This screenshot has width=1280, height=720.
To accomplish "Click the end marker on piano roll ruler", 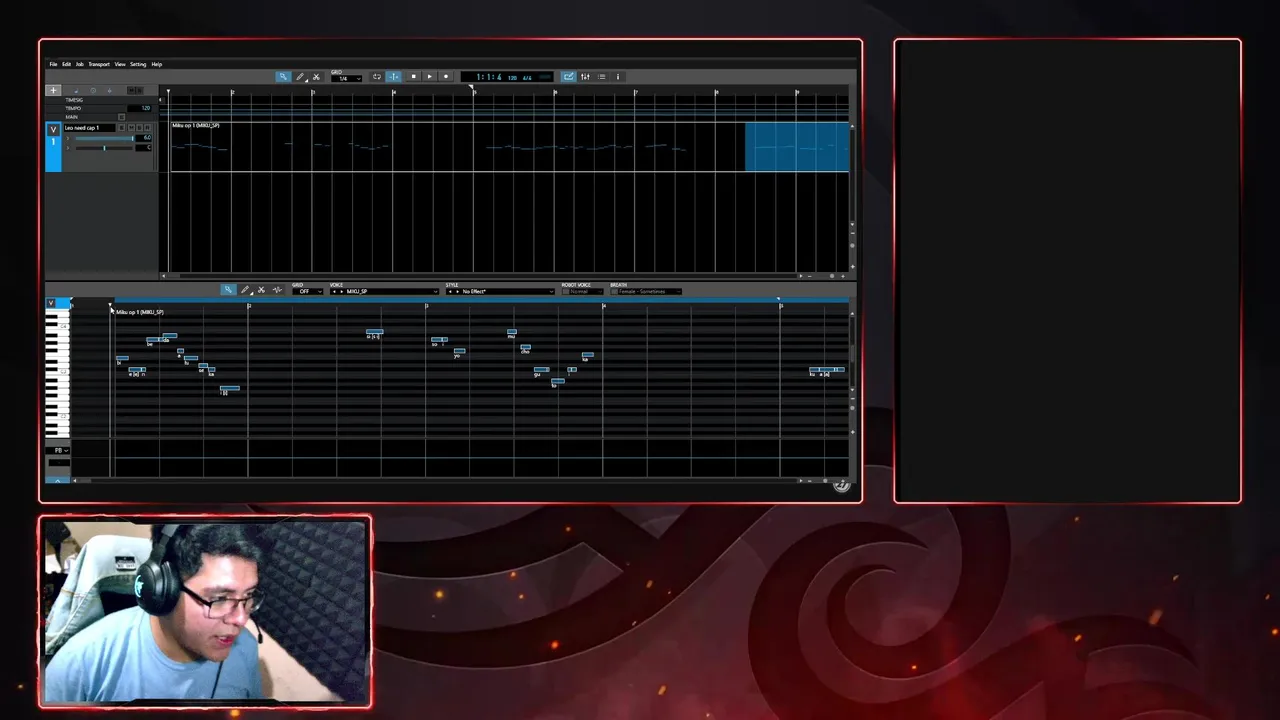I will click(779, 299).
